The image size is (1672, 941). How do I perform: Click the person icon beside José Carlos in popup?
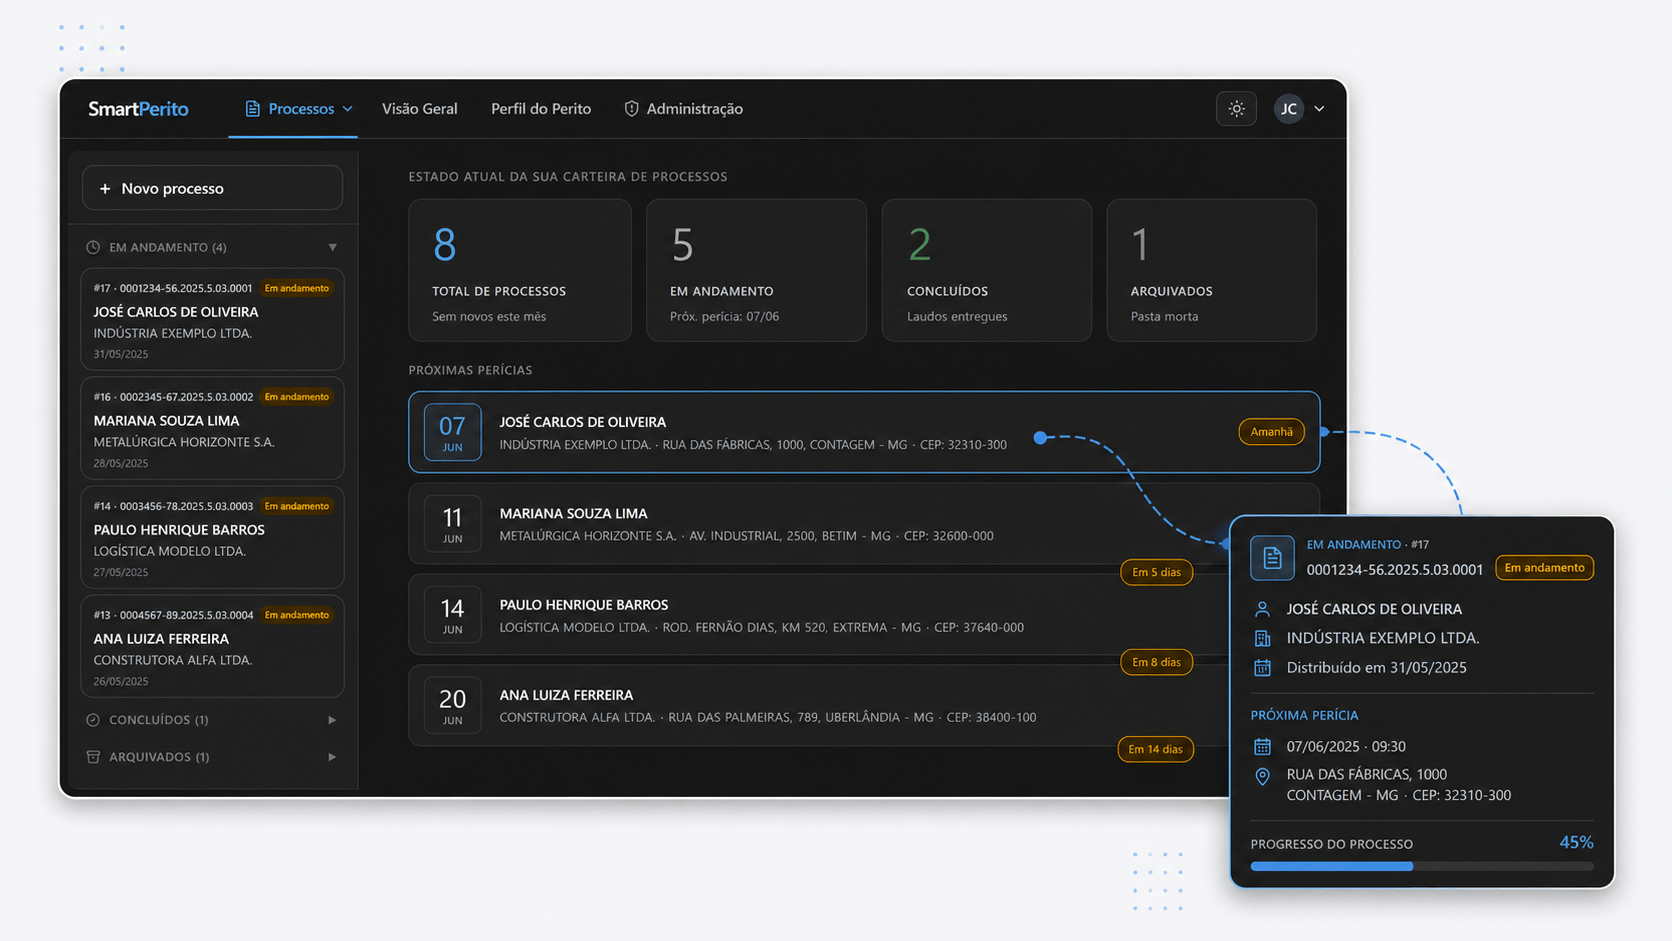pyautogui.click(x=1262, y=609)
